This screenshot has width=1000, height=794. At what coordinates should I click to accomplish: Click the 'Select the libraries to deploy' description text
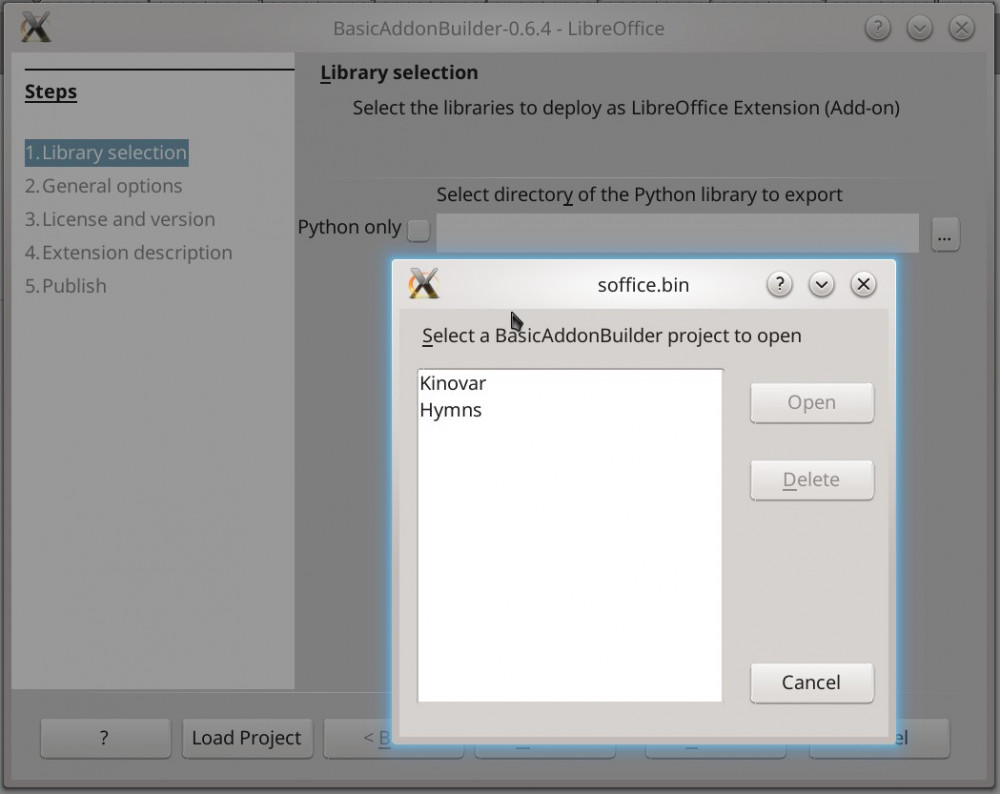[626, 108]
